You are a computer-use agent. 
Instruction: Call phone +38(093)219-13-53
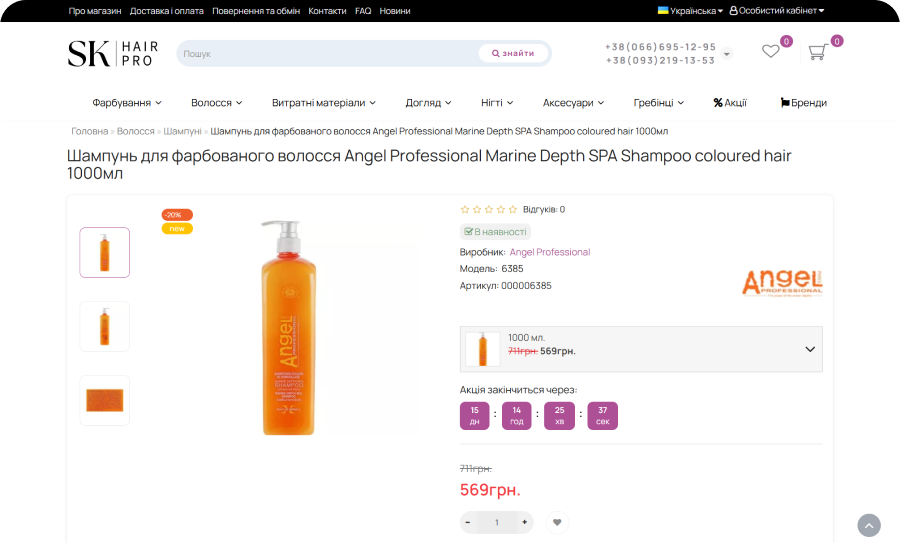(x=660, y=60)
